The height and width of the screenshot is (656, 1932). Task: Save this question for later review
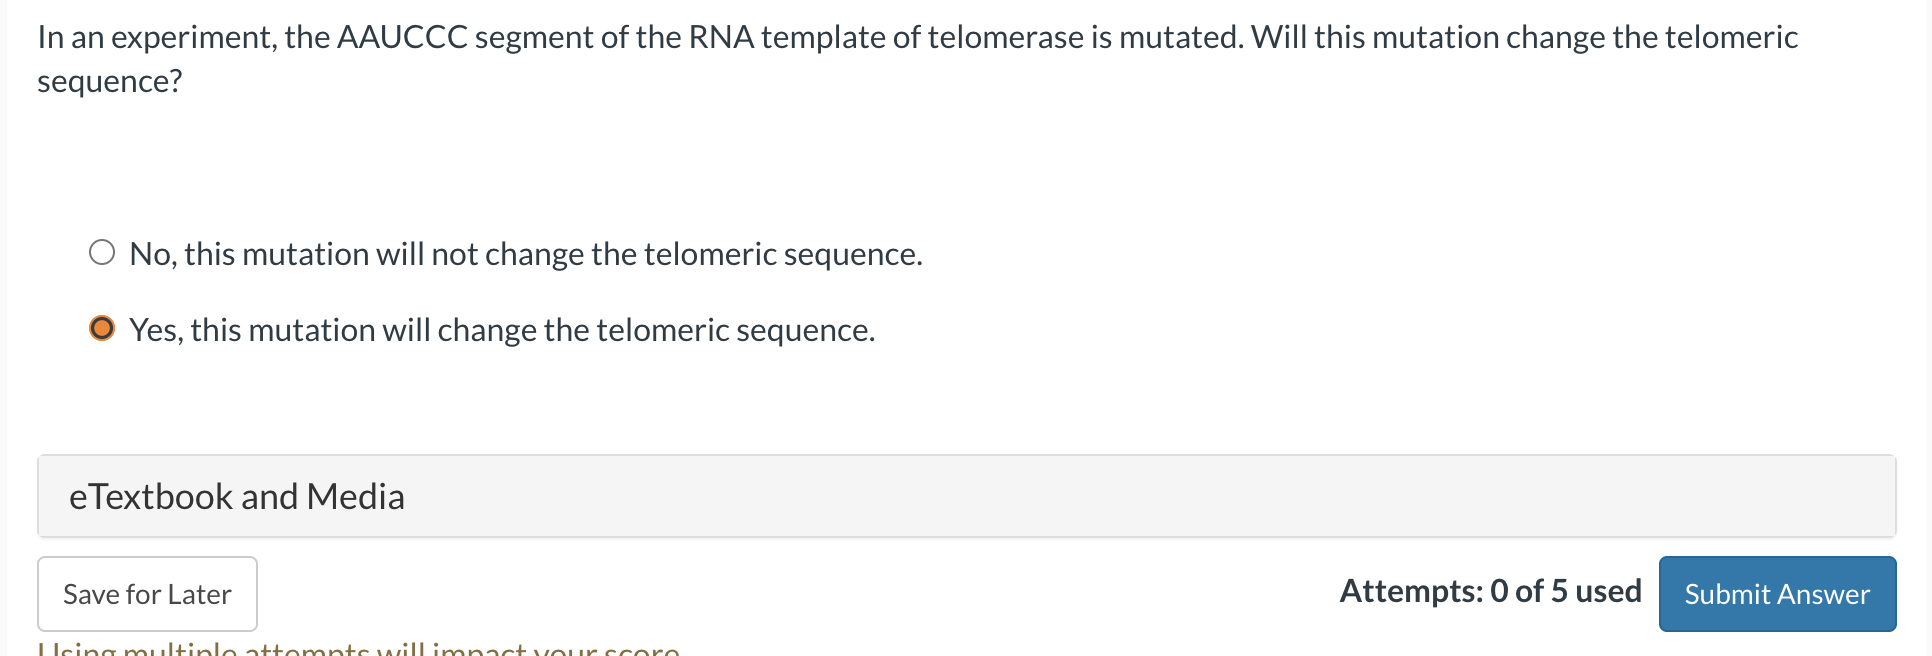(146, 593)
